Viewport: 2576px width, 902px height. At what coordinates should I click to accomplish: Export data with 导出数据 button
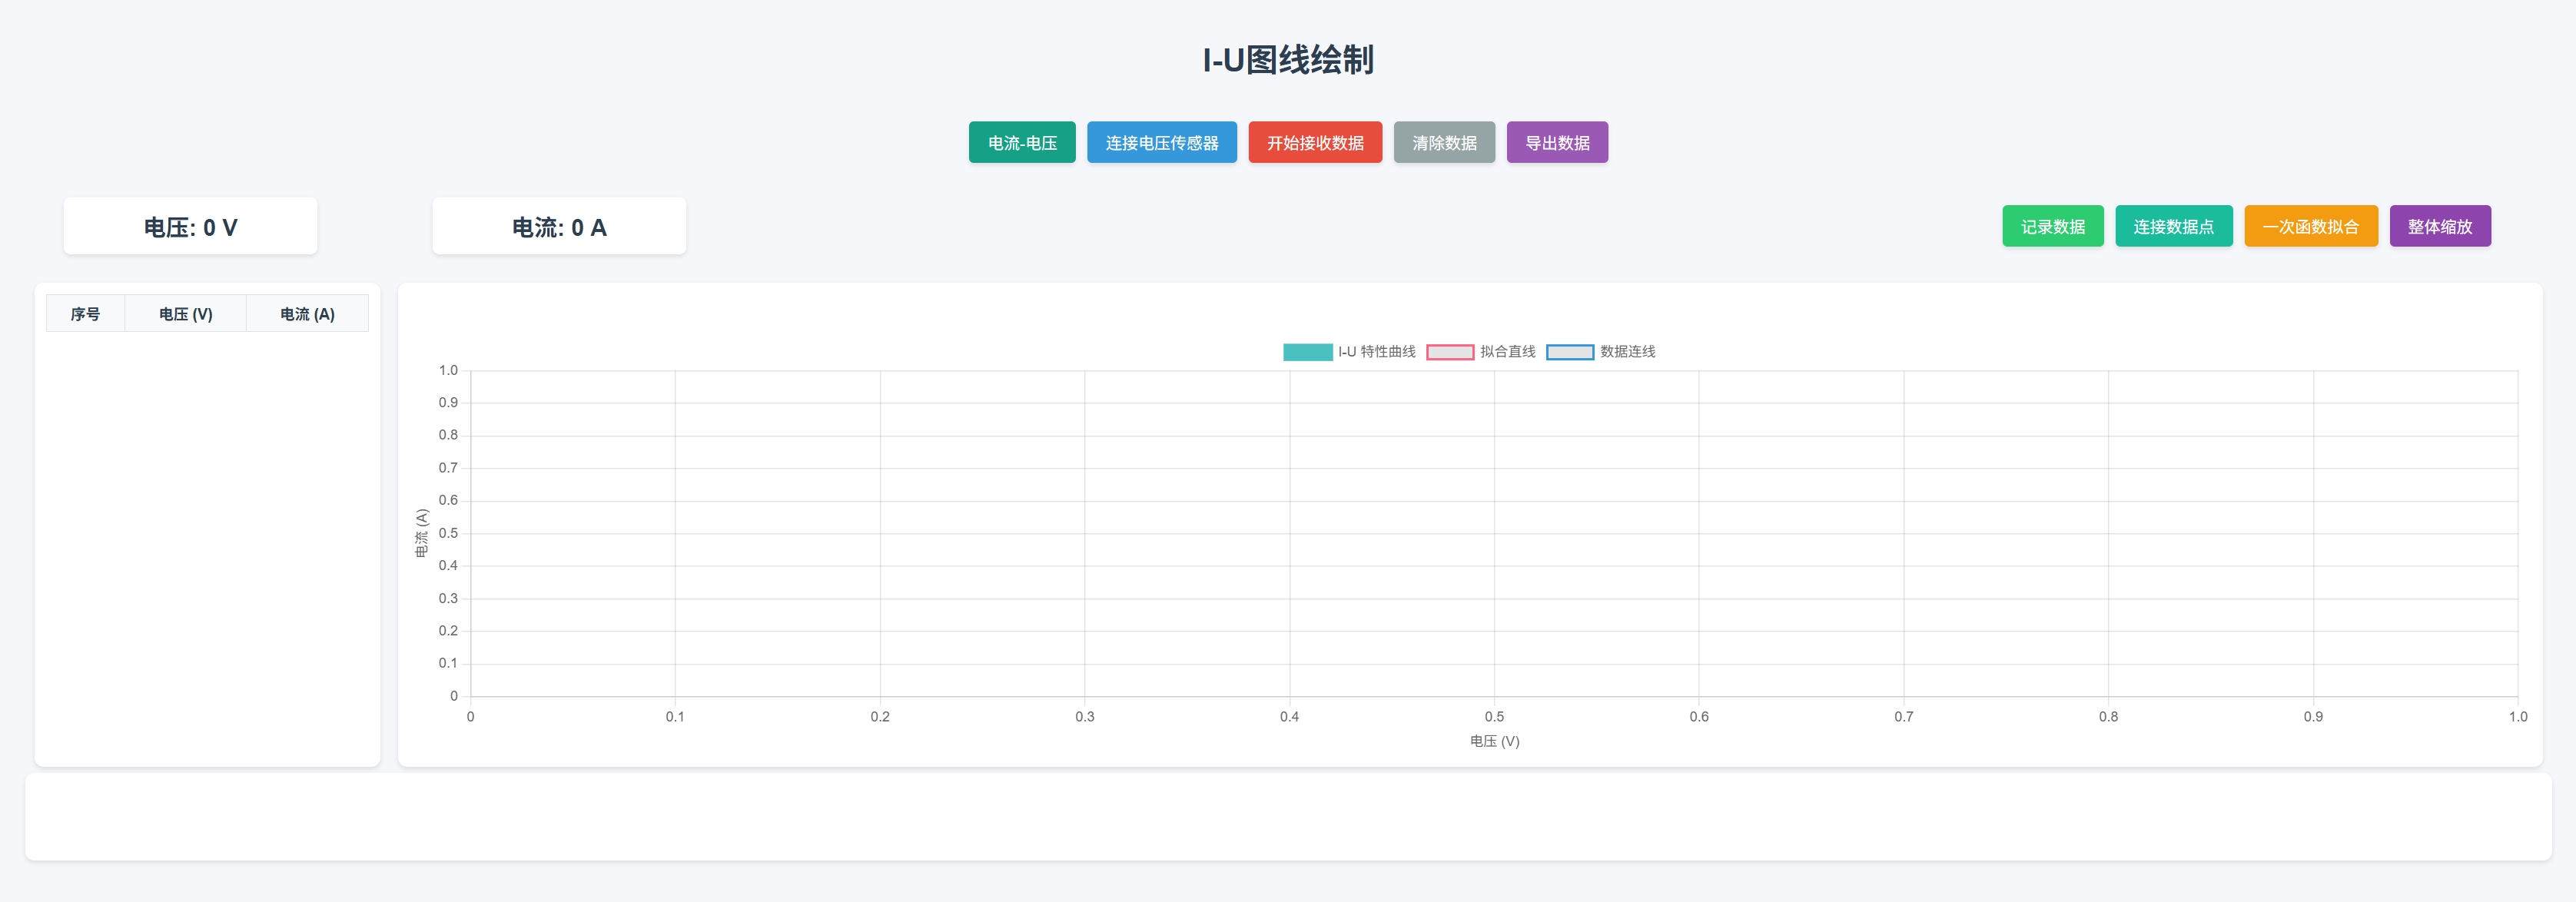(x=1556, y=142)
